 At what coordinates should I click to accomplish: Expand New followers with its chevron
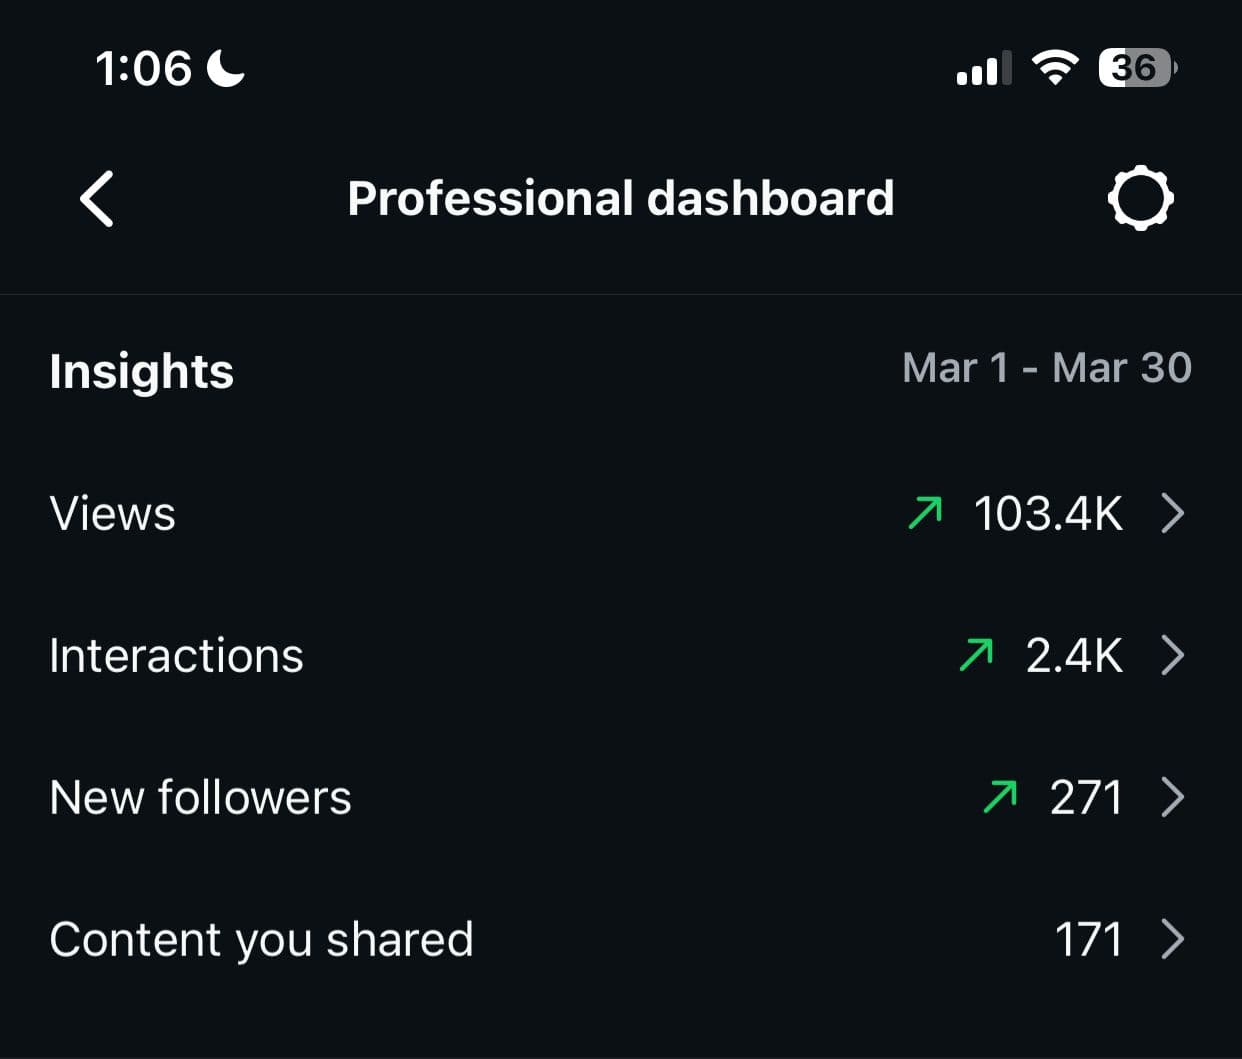(1172, 797)
